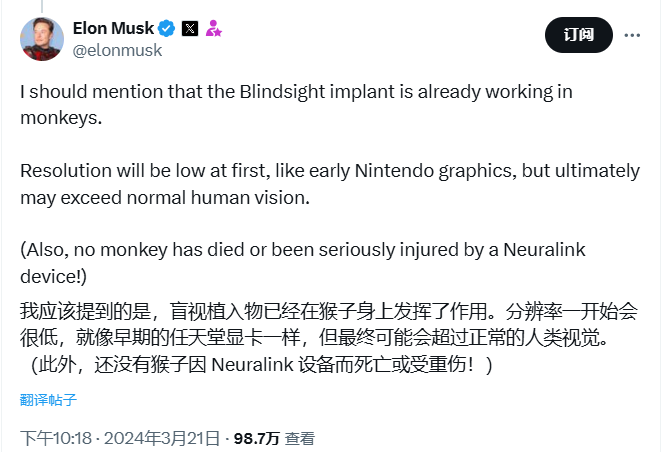Open Elon Musk's profile picture
Screen dimensions: 667x452
[42, 39]
